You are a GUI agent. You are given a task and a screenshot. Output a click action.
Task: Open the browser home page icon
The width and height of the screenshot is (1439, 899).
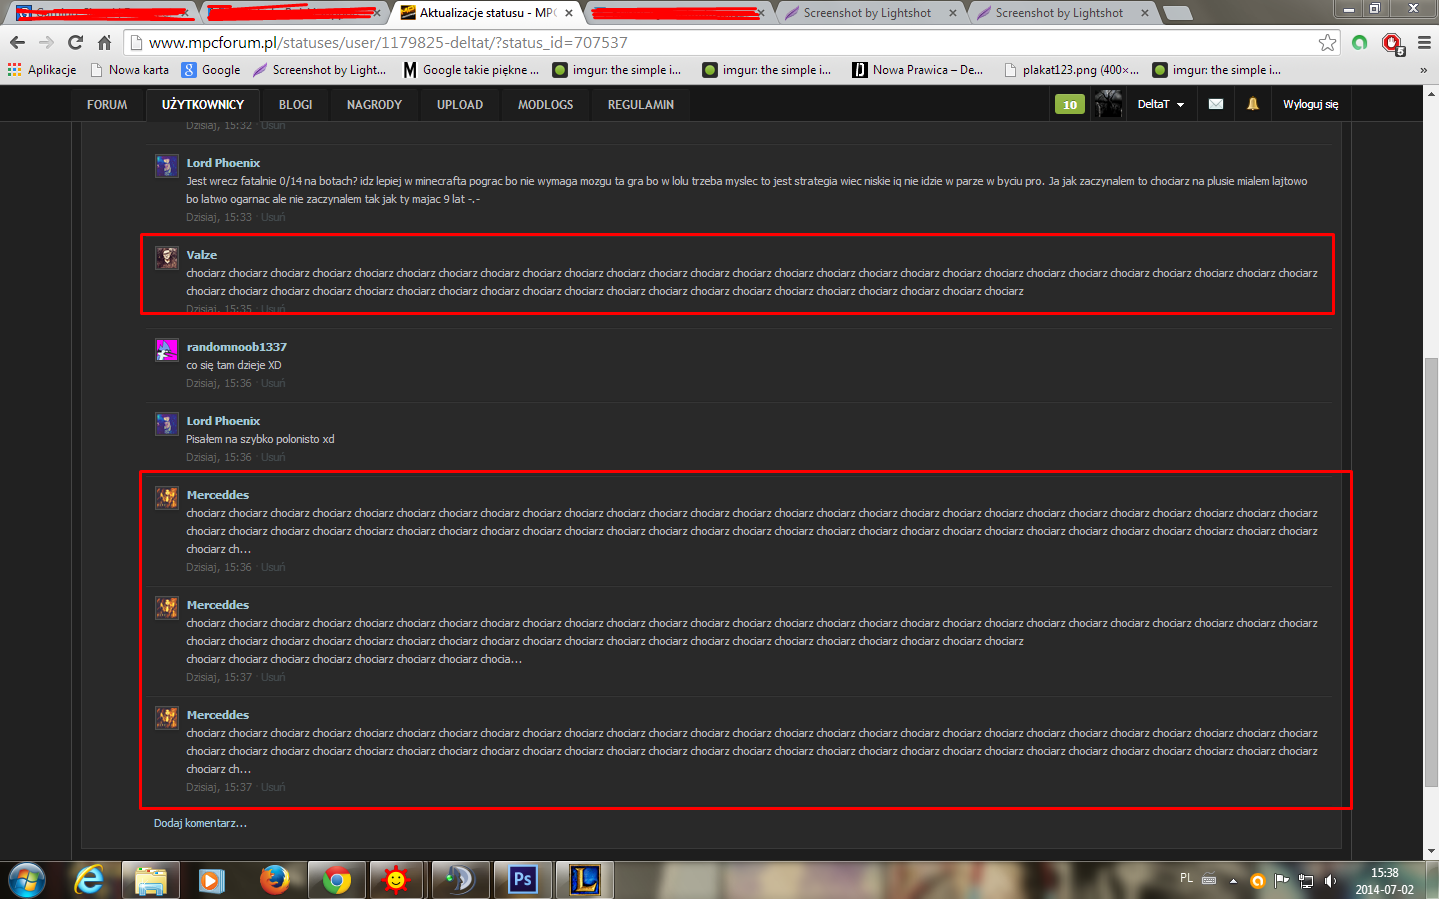(104, 42)
